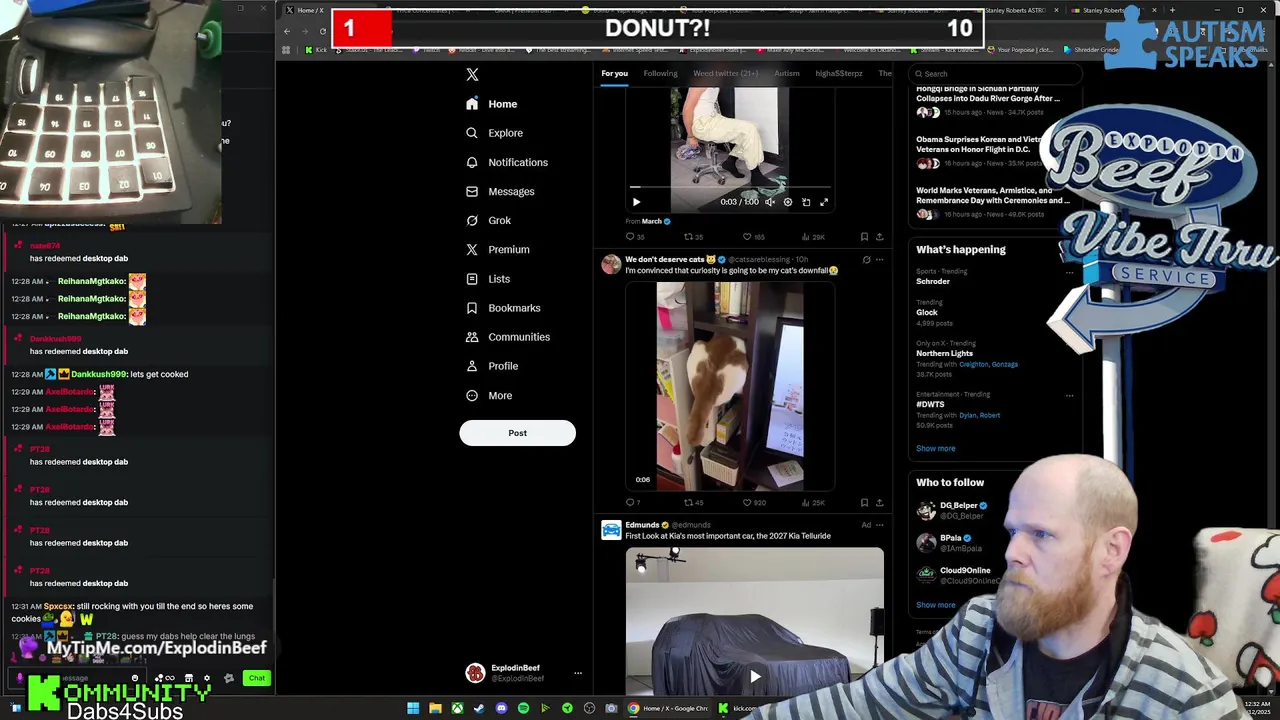Open more options on Edmunds ad
The height and width of the screenshot is (720, 1280).
tap(879, 524)
